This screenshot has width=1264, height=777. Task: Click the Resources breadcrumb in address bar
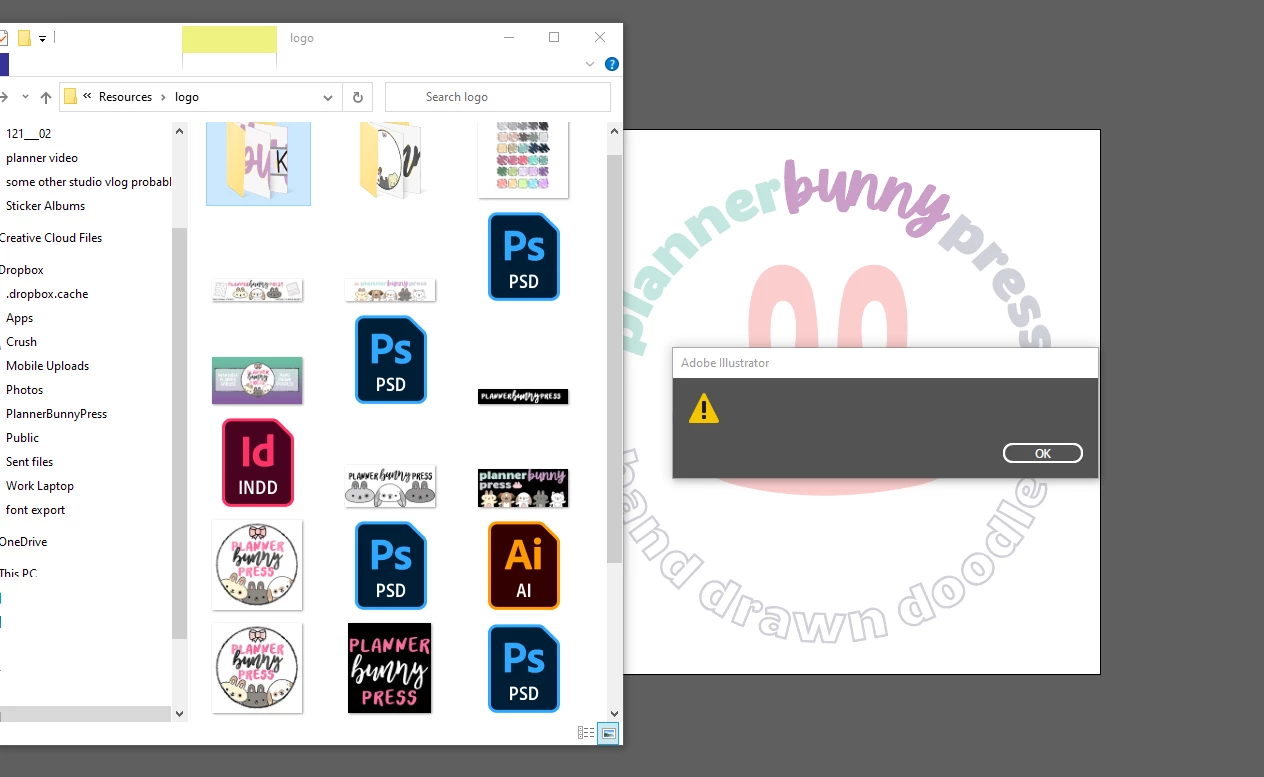click(125, 97)
